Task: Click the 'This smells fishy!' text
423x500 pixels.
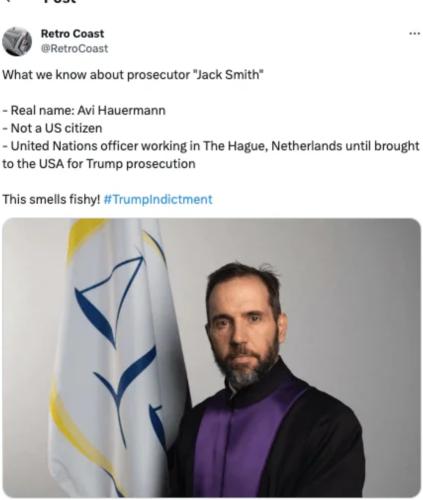Action: tap(51, 199)
